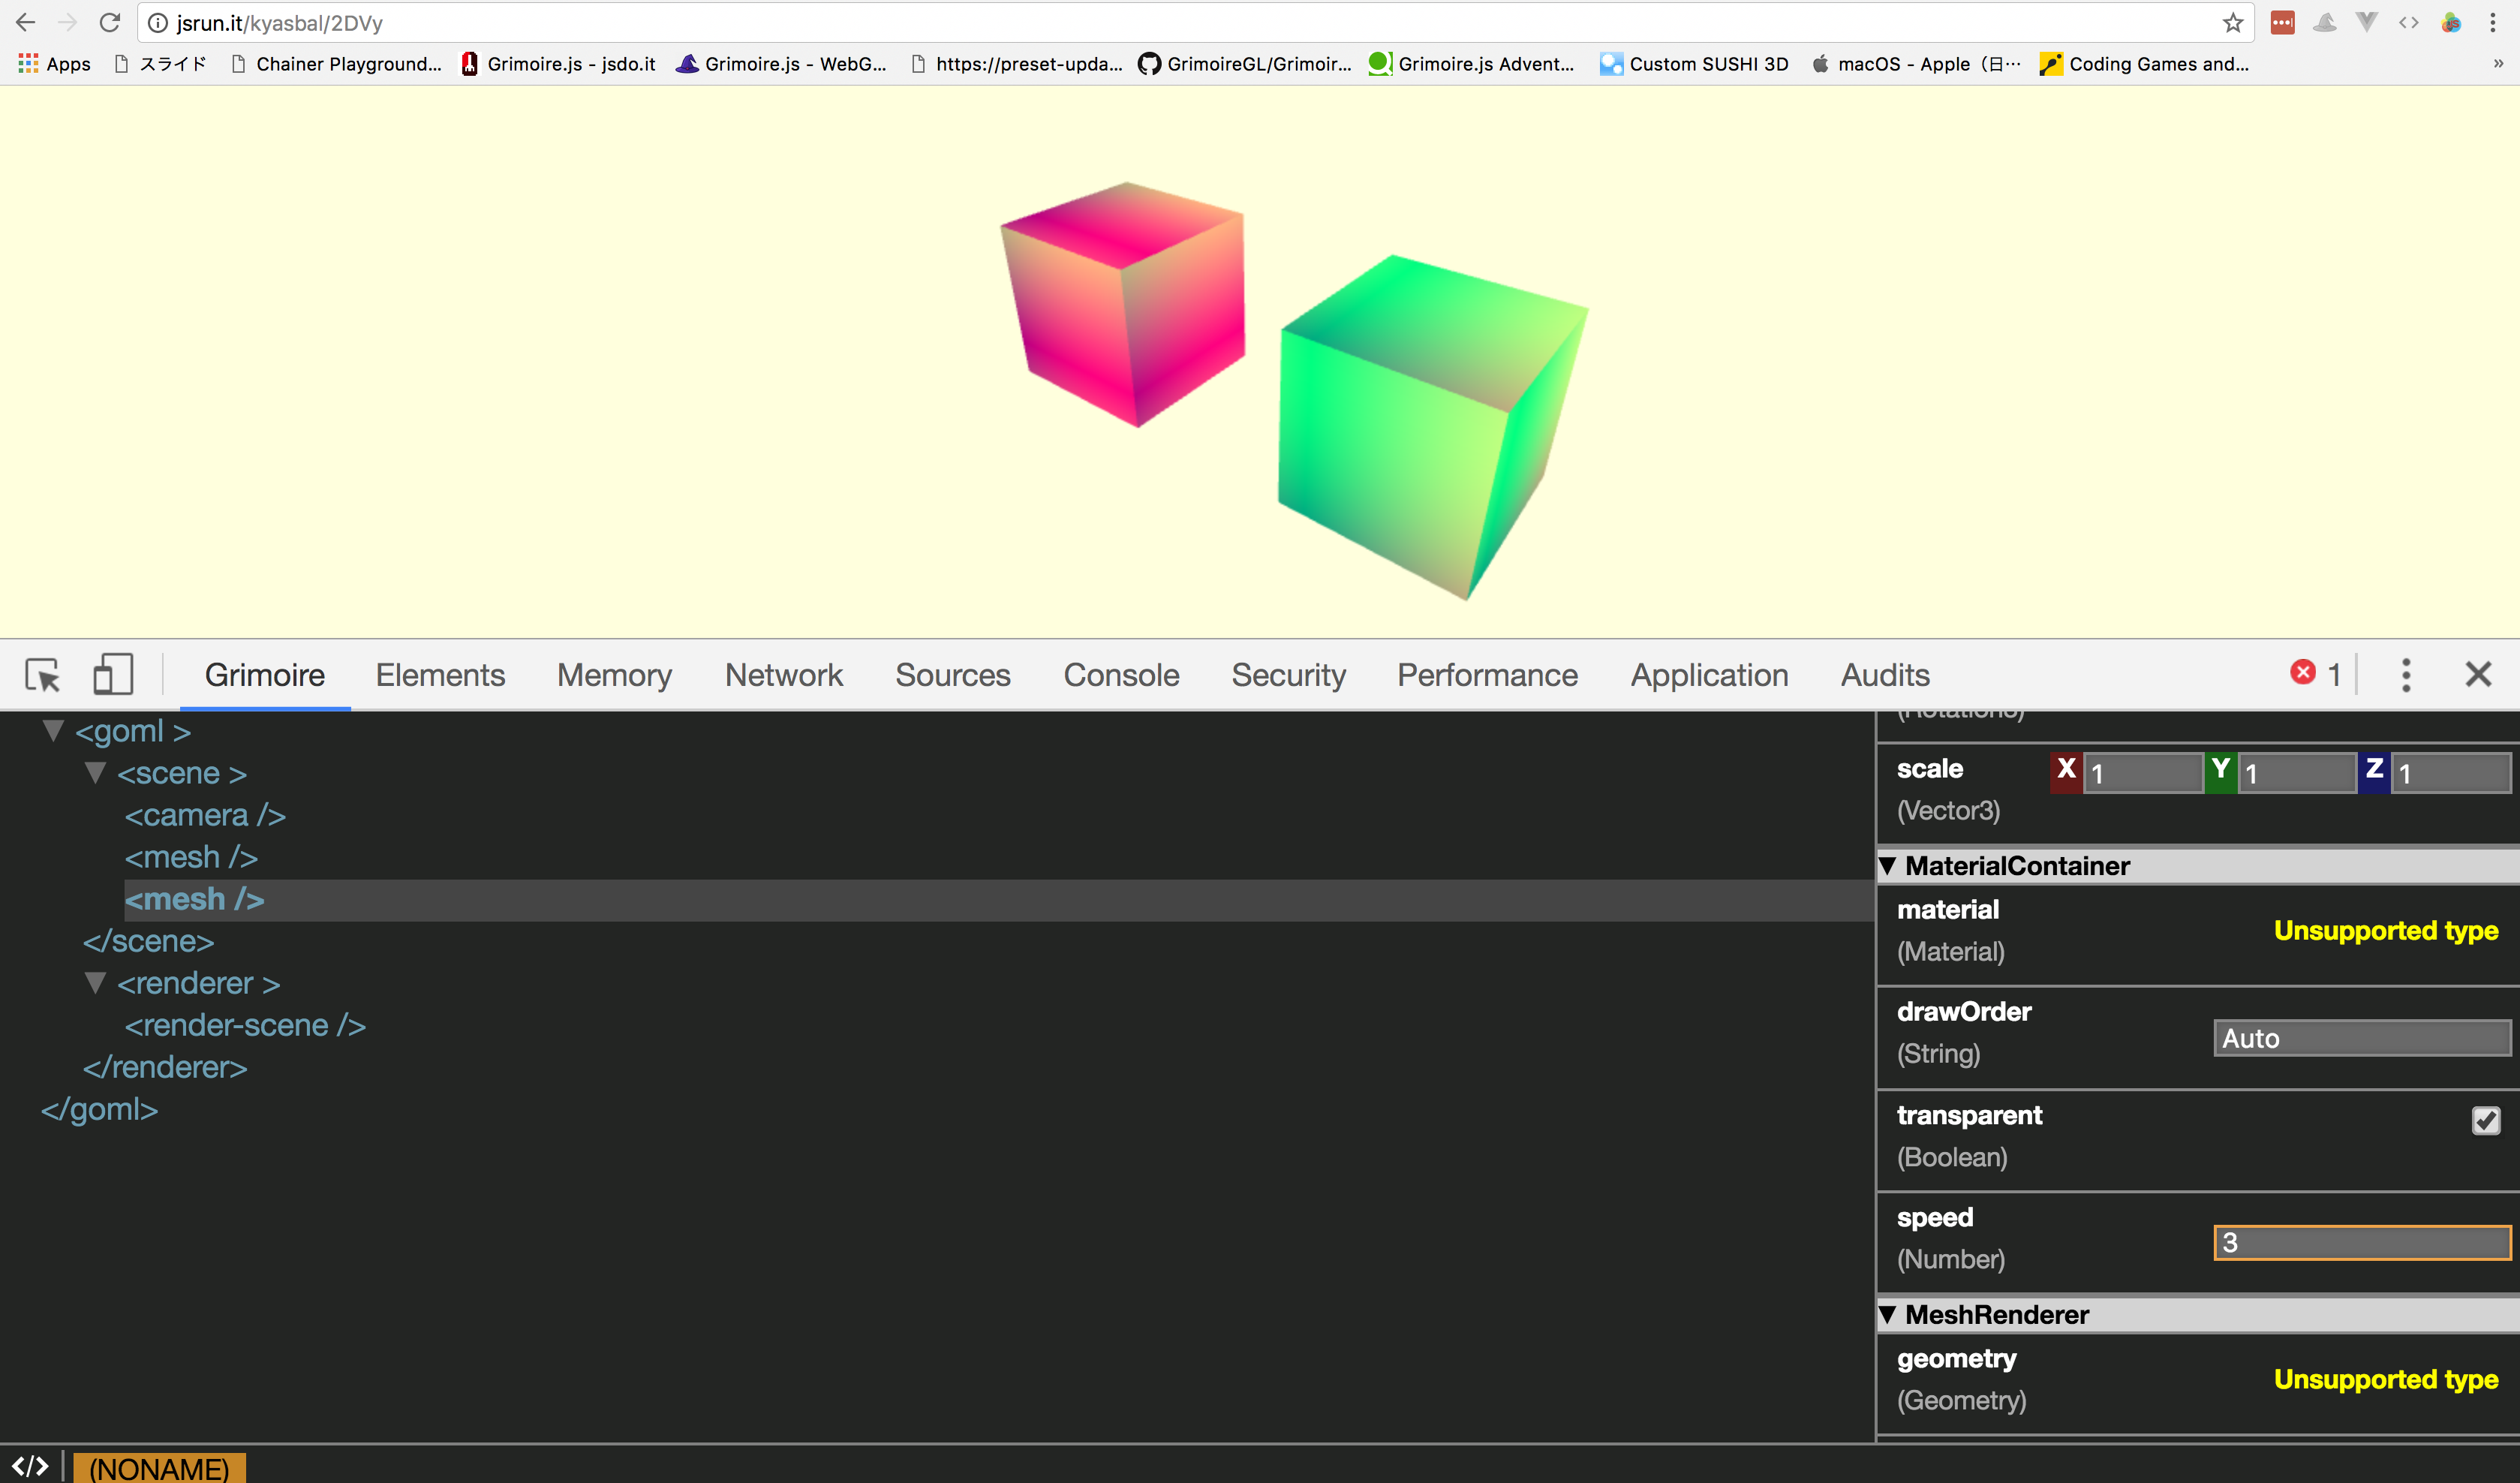This screenshot has height=1483, width=2520.
Task: Switch to the Audits tab
Action: 1885,675
